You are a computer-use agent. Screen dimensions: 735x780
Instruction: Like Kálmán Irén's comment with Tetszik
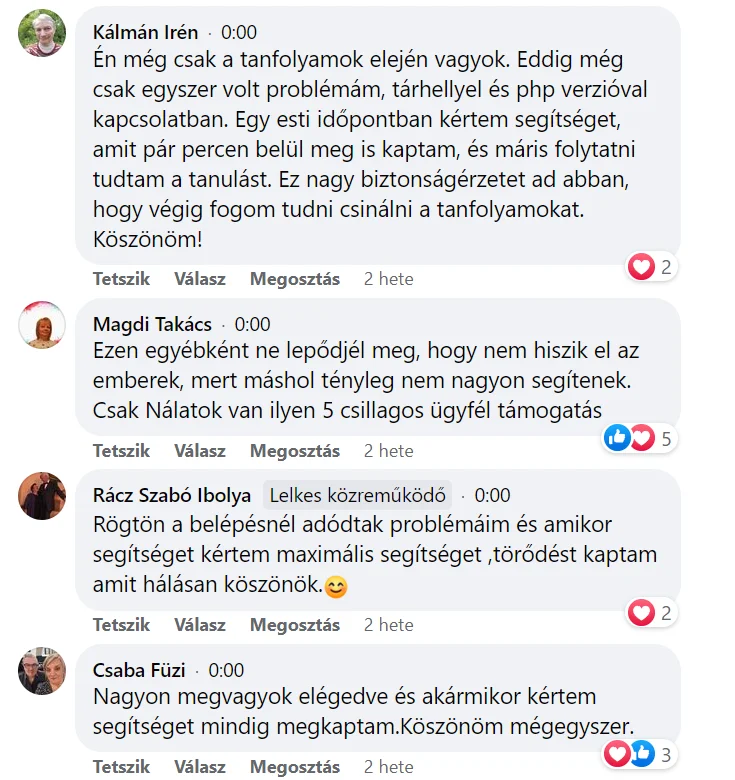coord(121,279)
